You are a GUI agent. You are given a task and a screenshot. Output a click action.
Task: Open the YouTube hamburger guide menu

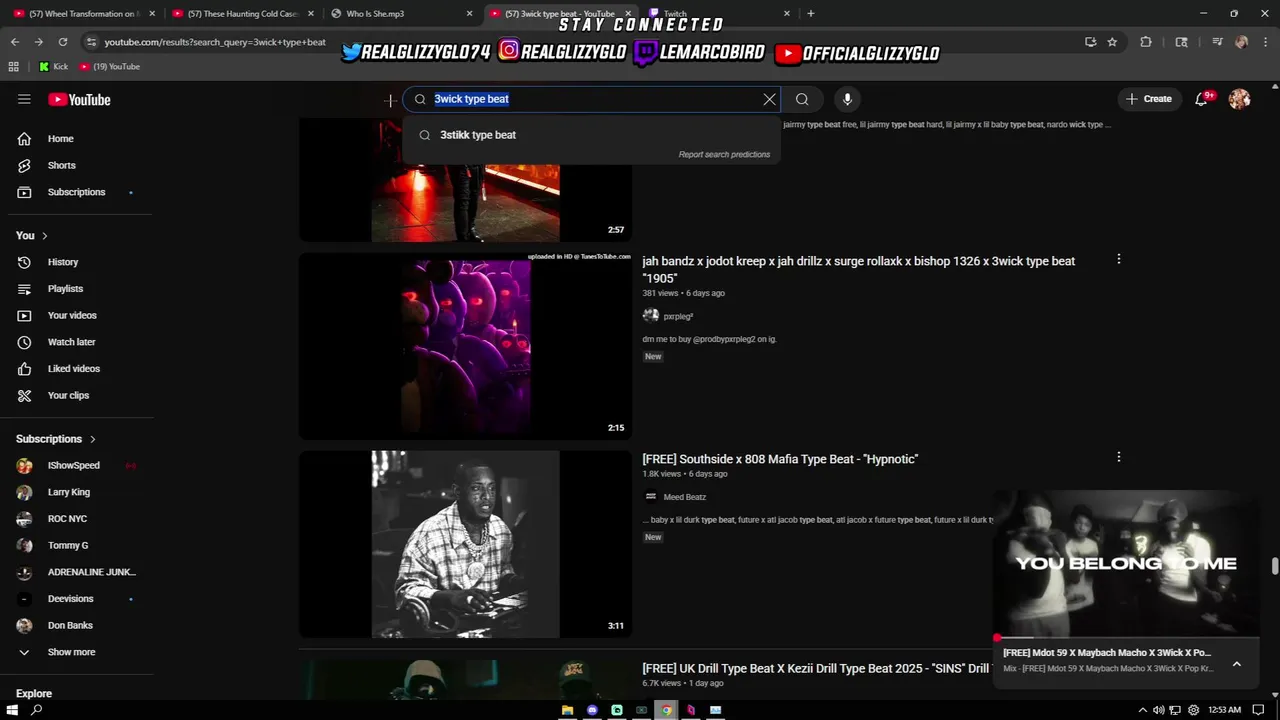pyautogui.click(x=24, y=99)
